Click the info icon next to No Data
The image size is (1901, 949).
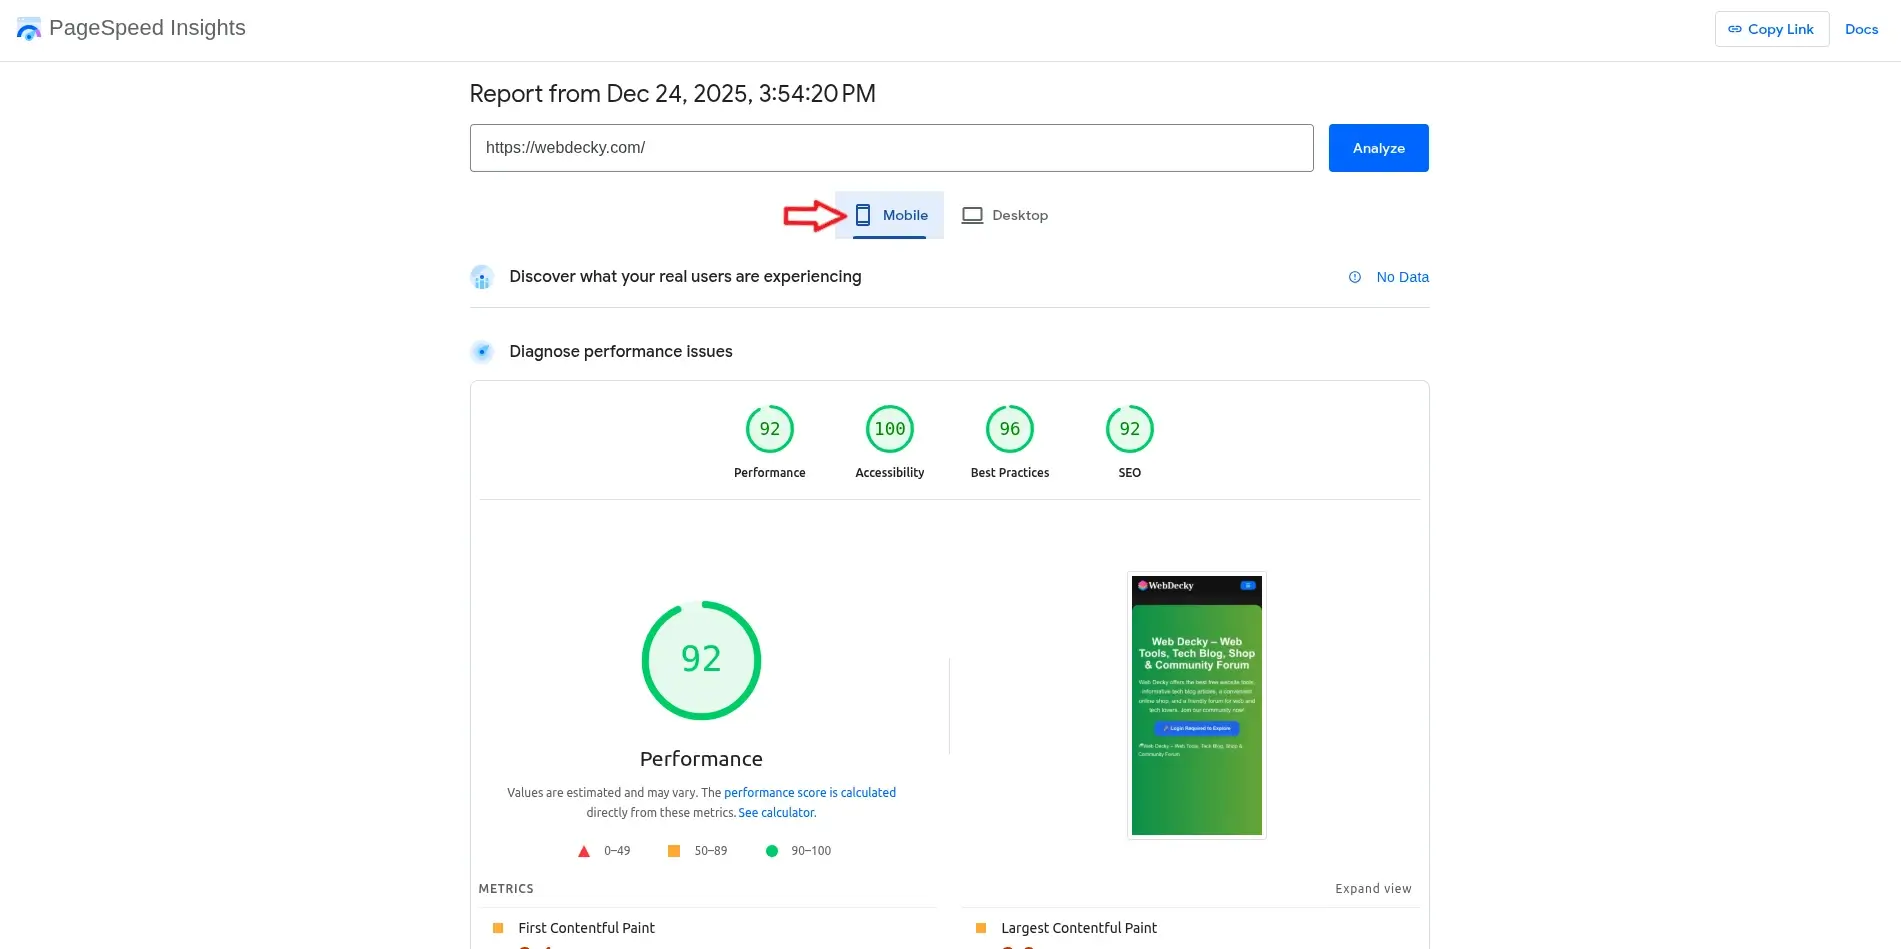pyautogui.click(x=1355, y=277)
